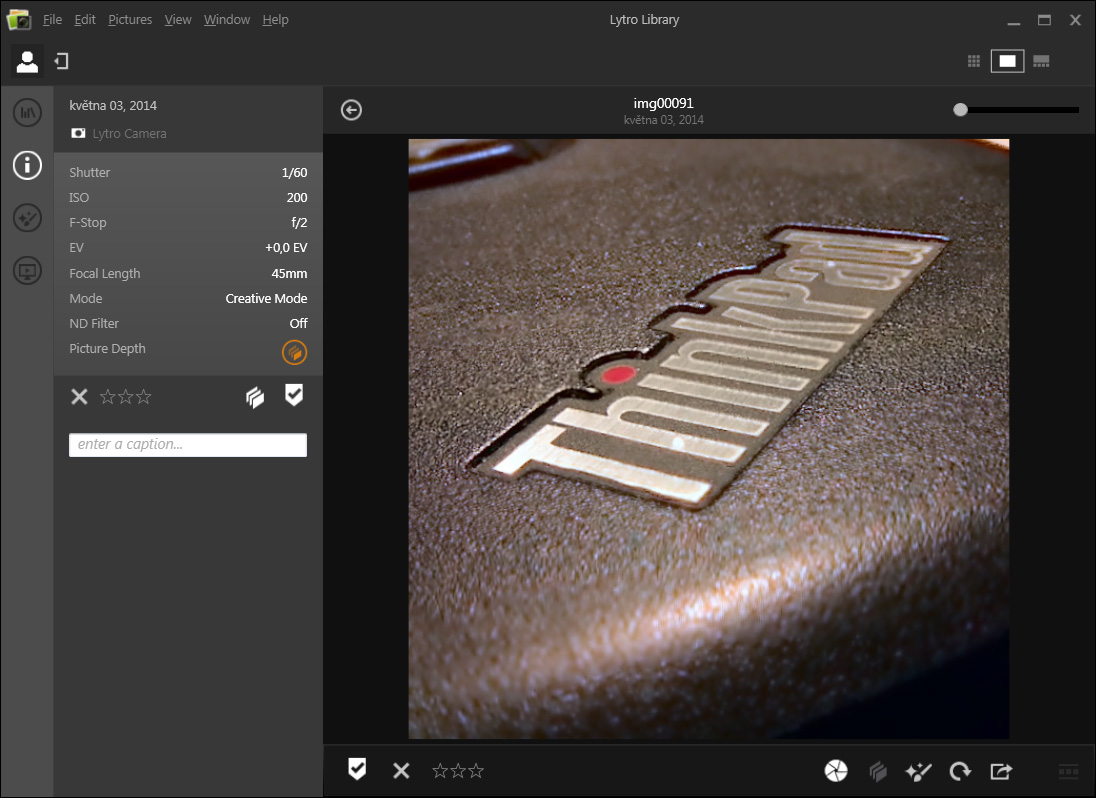
Task: Open the Window menu
Action: pyautogui.click(x=226, y=20)
